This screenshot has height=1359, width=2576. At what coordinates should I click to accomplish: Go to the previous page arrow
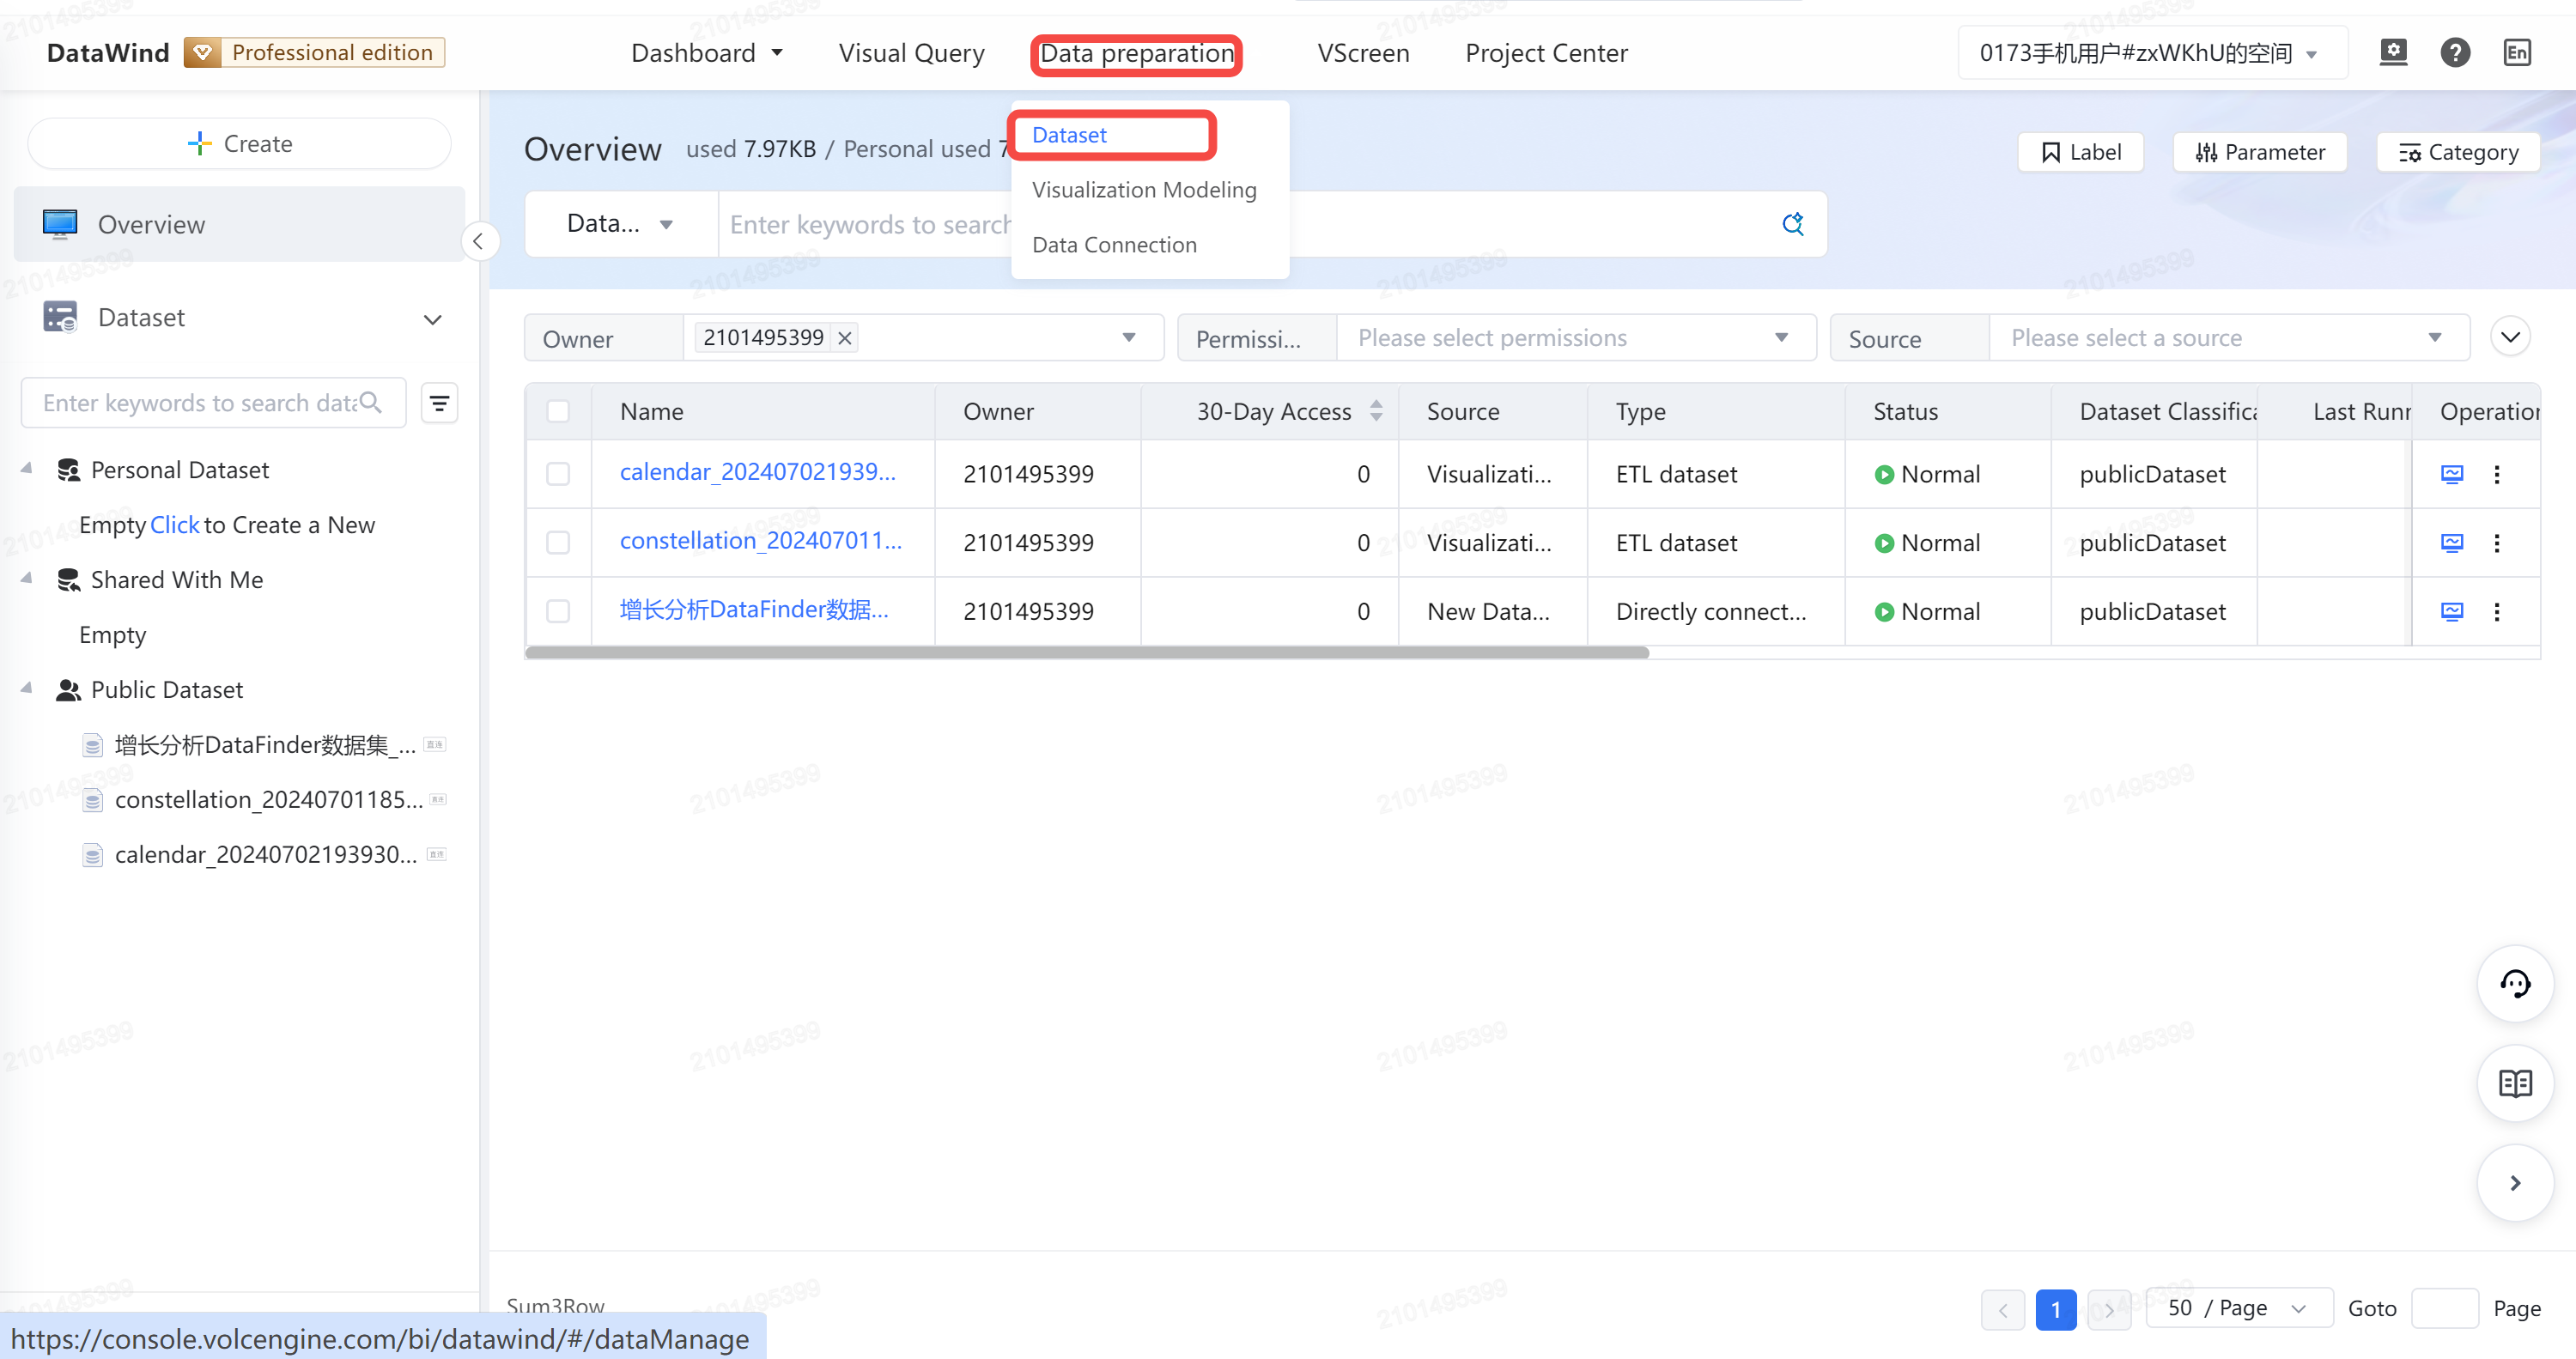click(x=2003, y=1309)
